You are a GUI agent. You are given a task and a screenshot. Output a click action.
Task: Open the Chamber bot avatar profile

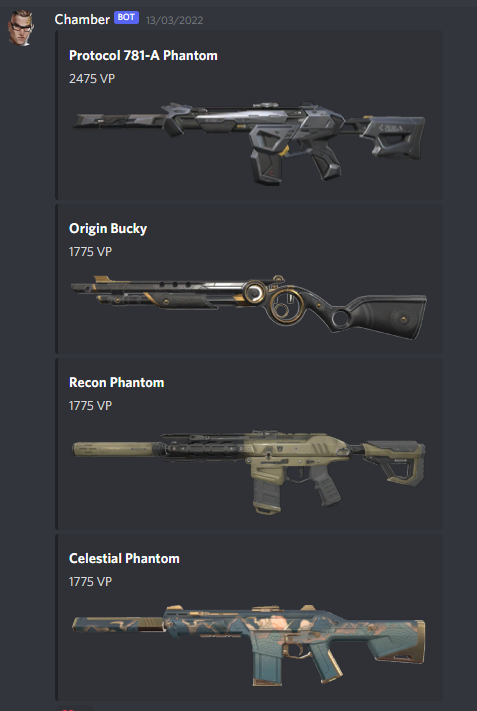20,28
